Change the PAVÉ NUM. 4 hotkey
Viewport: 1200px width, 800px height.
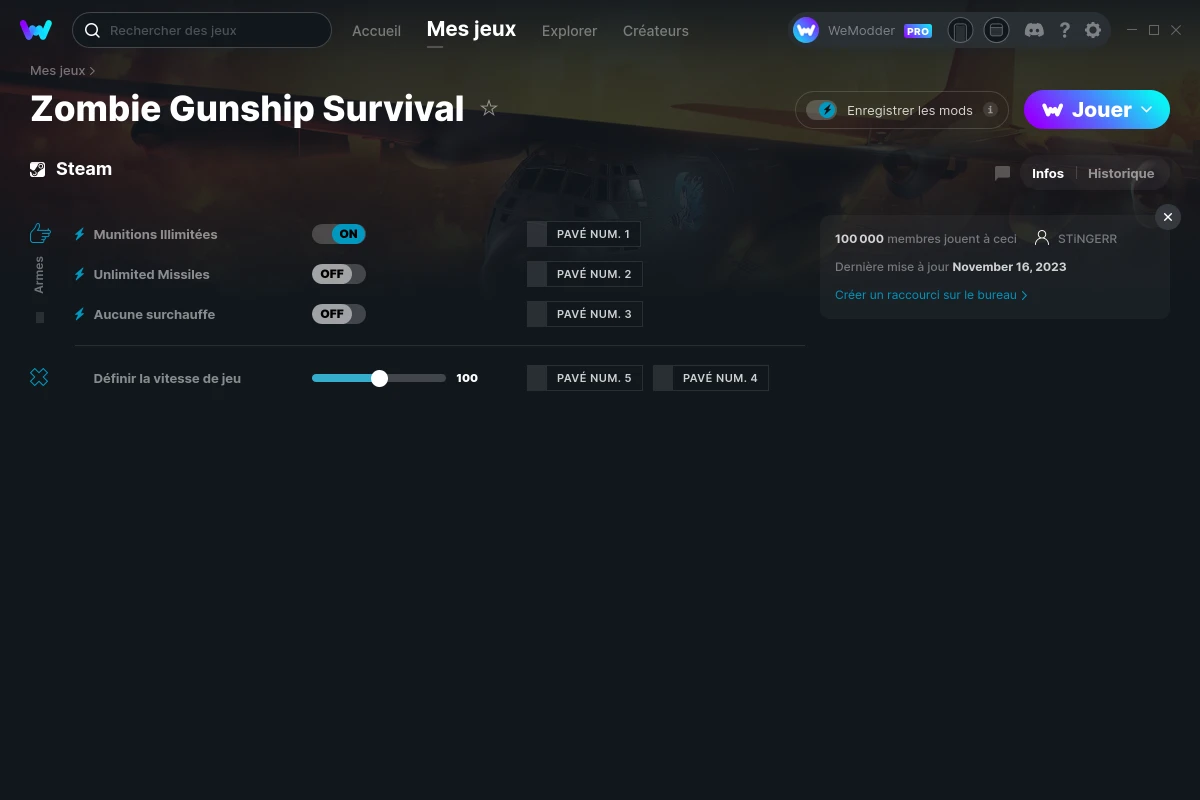pos(711,378)
